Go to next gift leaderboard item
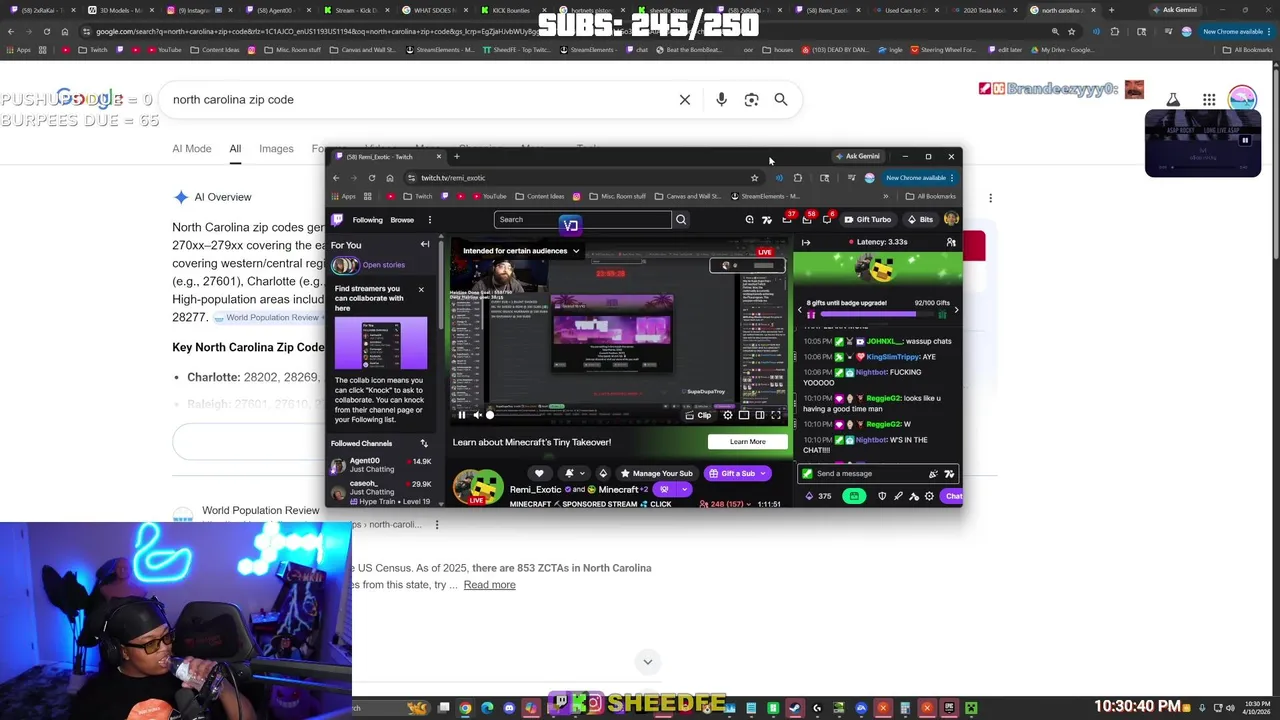 click(956, 310)
